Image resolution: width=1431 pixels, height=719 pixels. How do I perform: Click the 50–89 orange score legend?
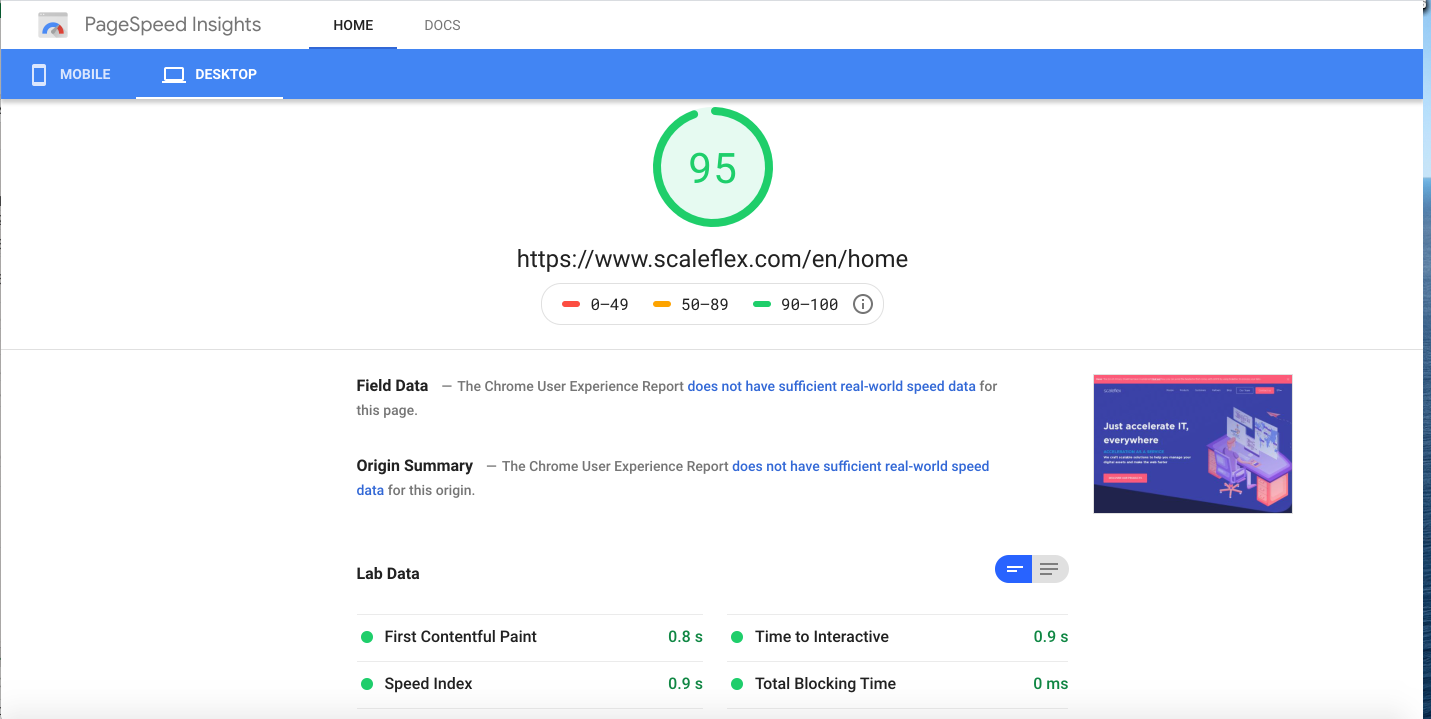691,305
